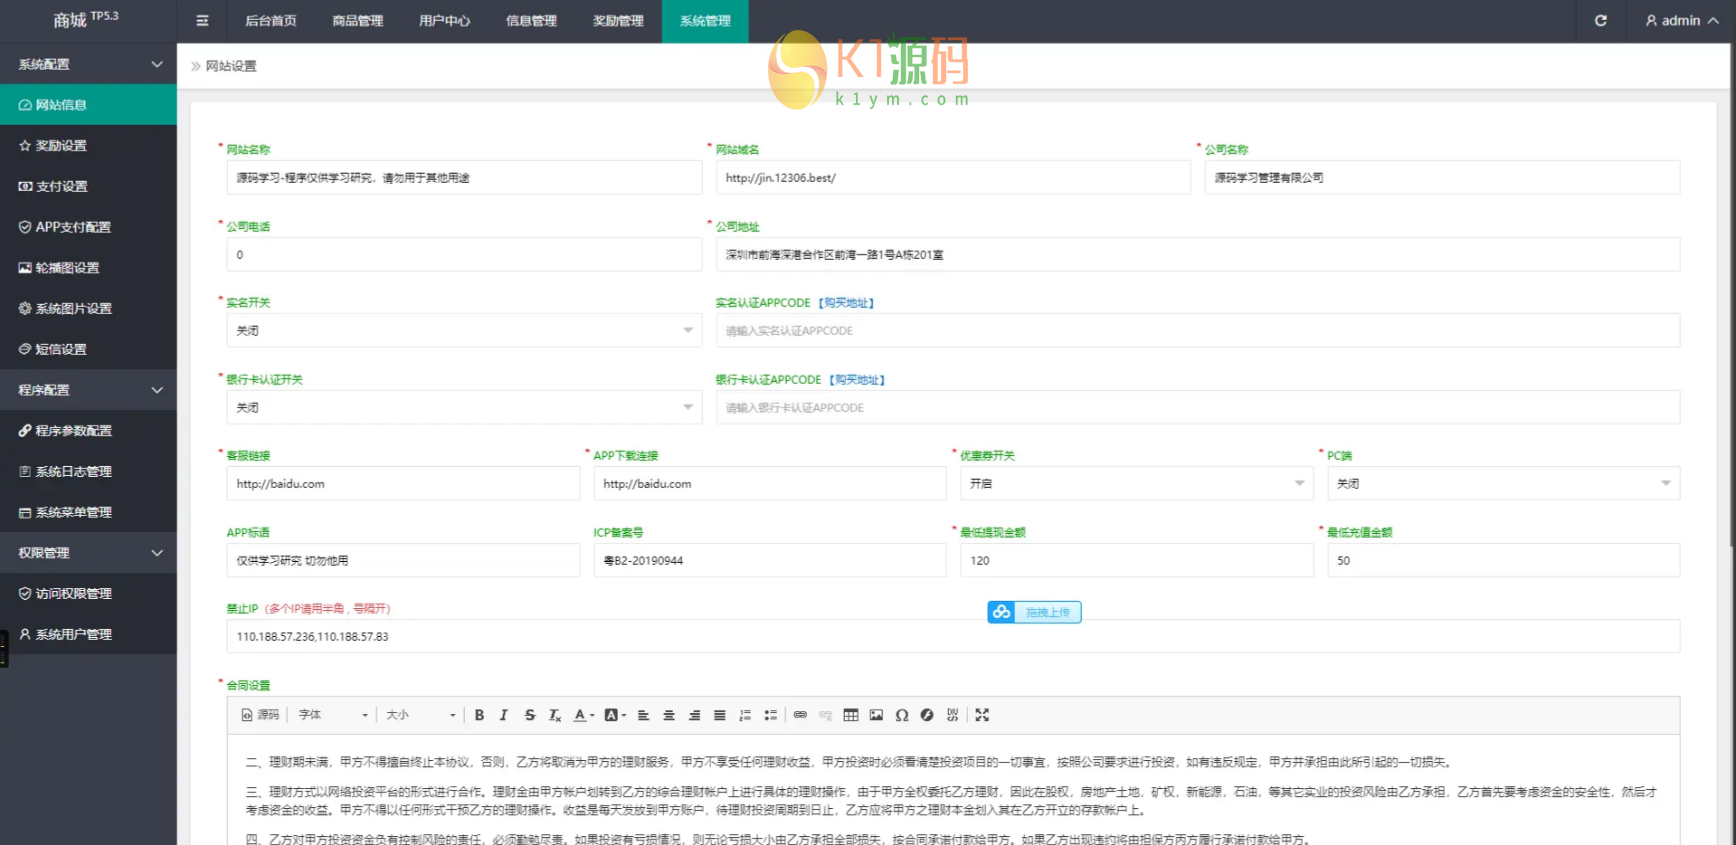Justify text in the editor

coord(720,715)
